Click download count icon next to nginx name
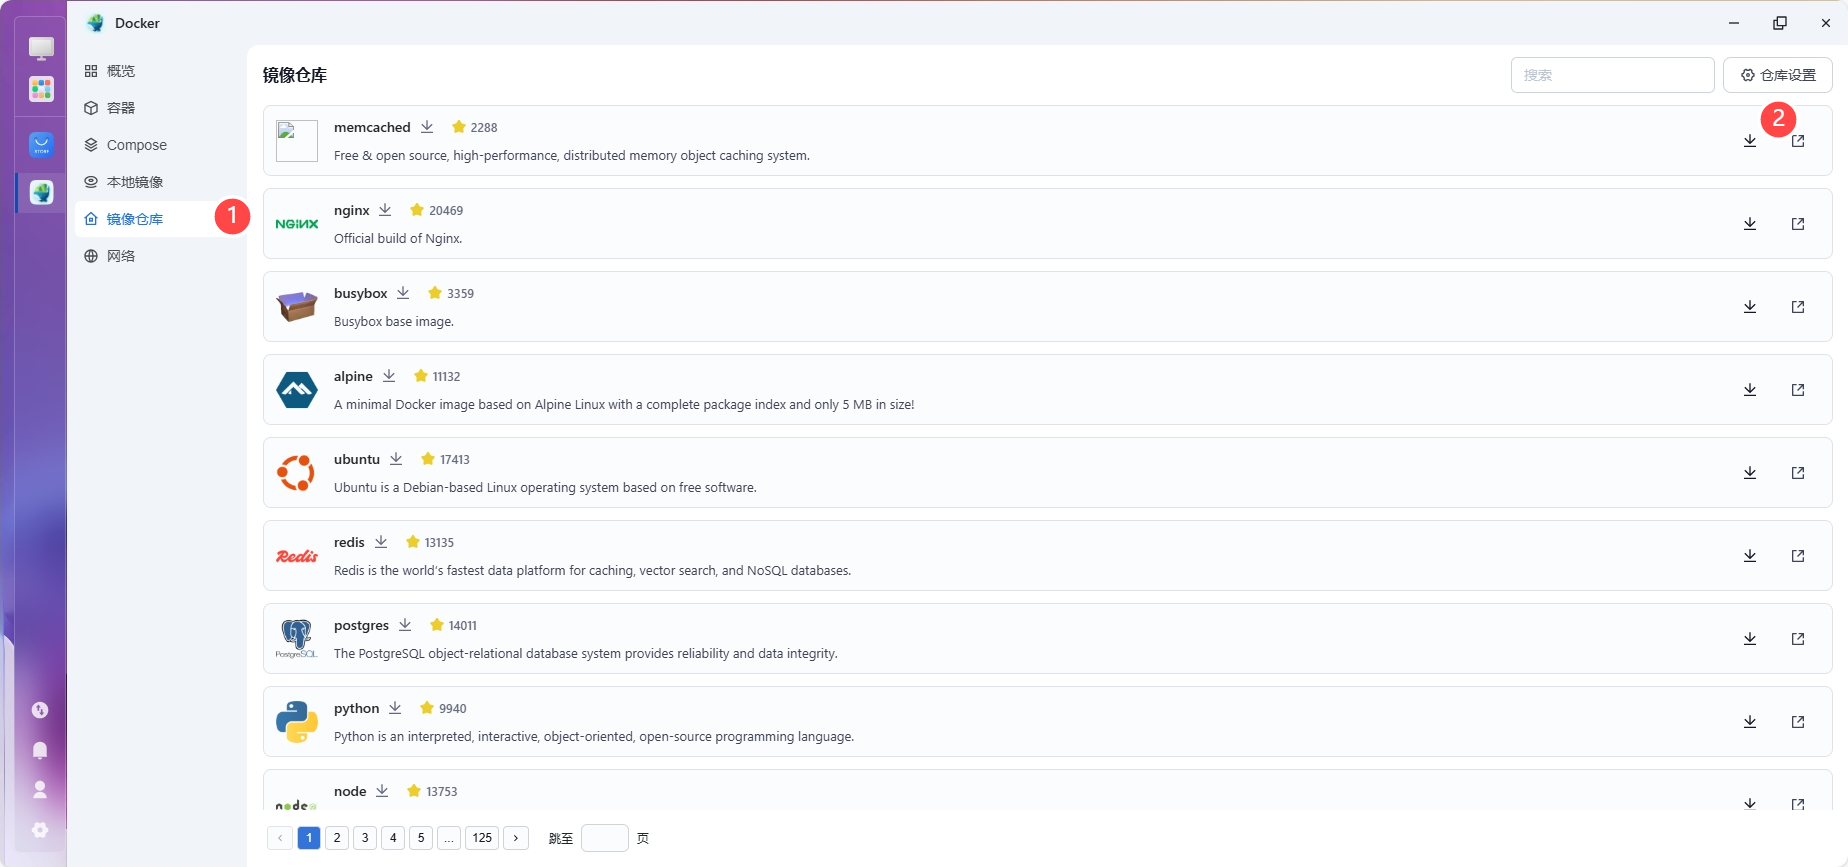The image size is (1848, 867). (x=385, y=210)
